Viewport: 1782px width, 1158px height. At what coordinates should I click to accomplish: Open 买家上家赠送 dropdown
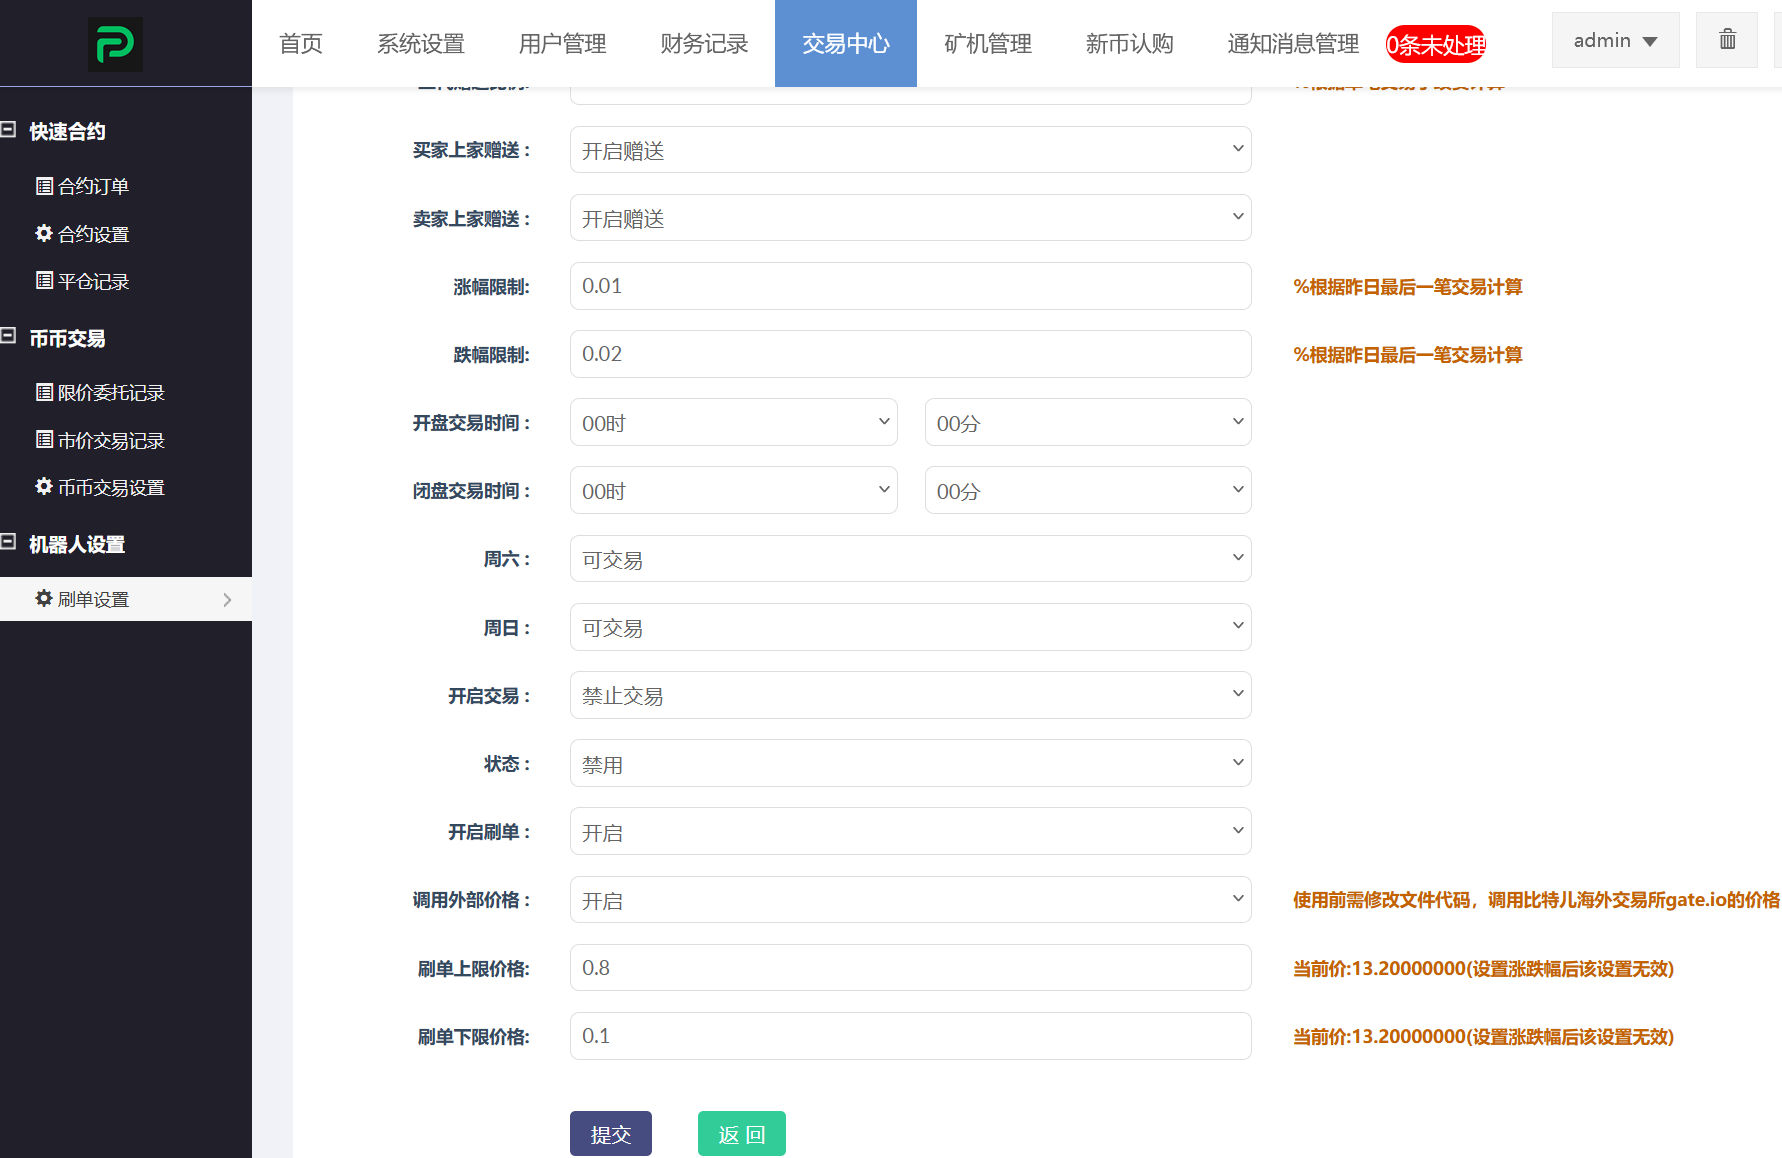coord(911,150)
